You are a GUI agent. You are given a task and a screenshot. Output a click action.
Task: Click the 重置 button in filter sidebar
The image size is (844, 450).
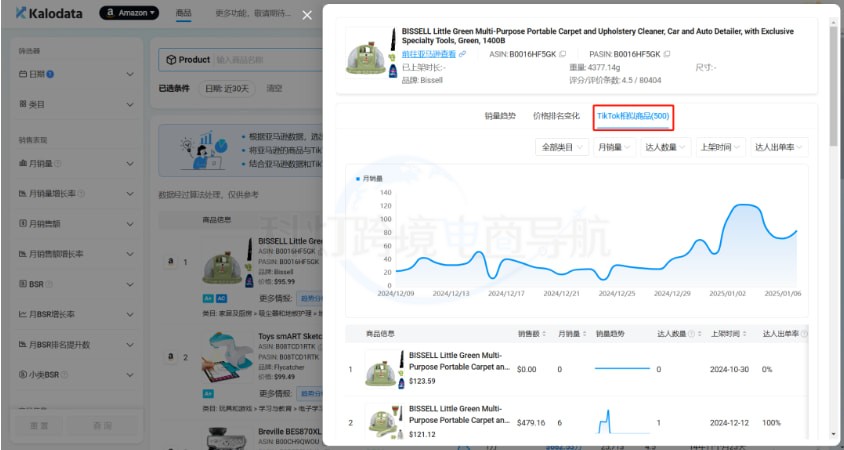pyautogui.click(x=41, y=425)
